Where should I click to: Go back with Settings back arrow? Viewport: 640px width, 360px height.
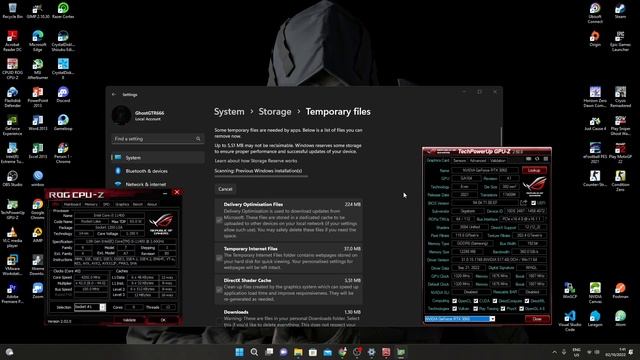114,94
